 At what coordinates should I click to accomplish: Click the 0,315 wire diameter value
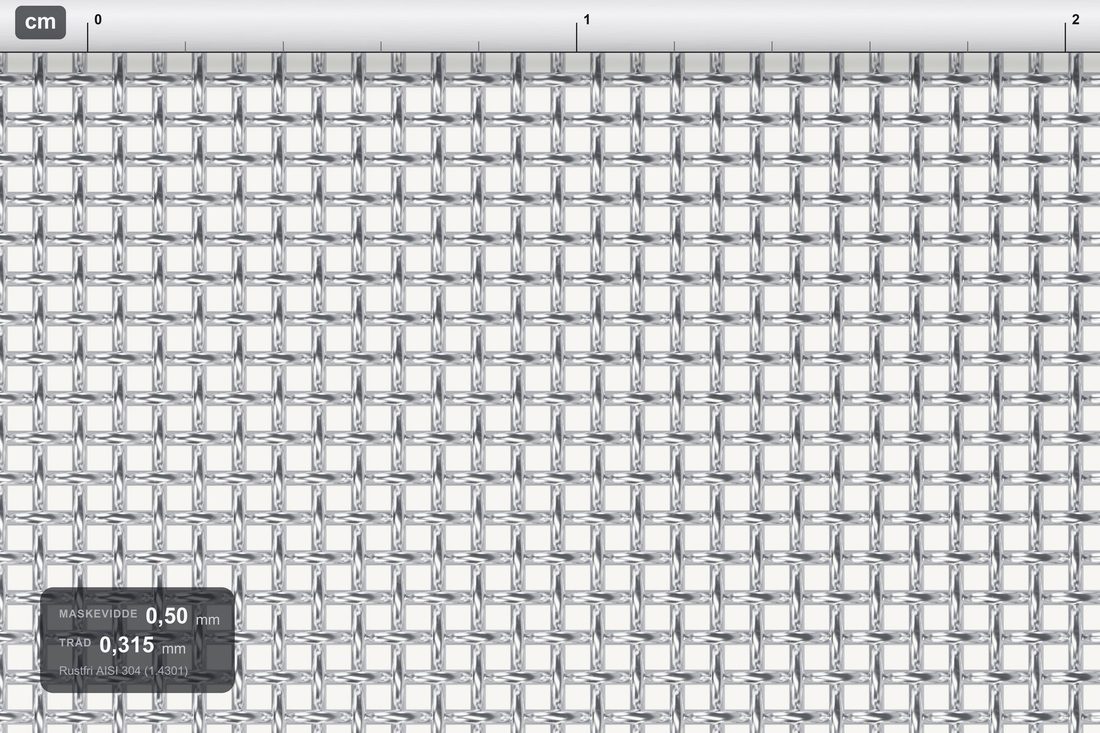point(127,645)
